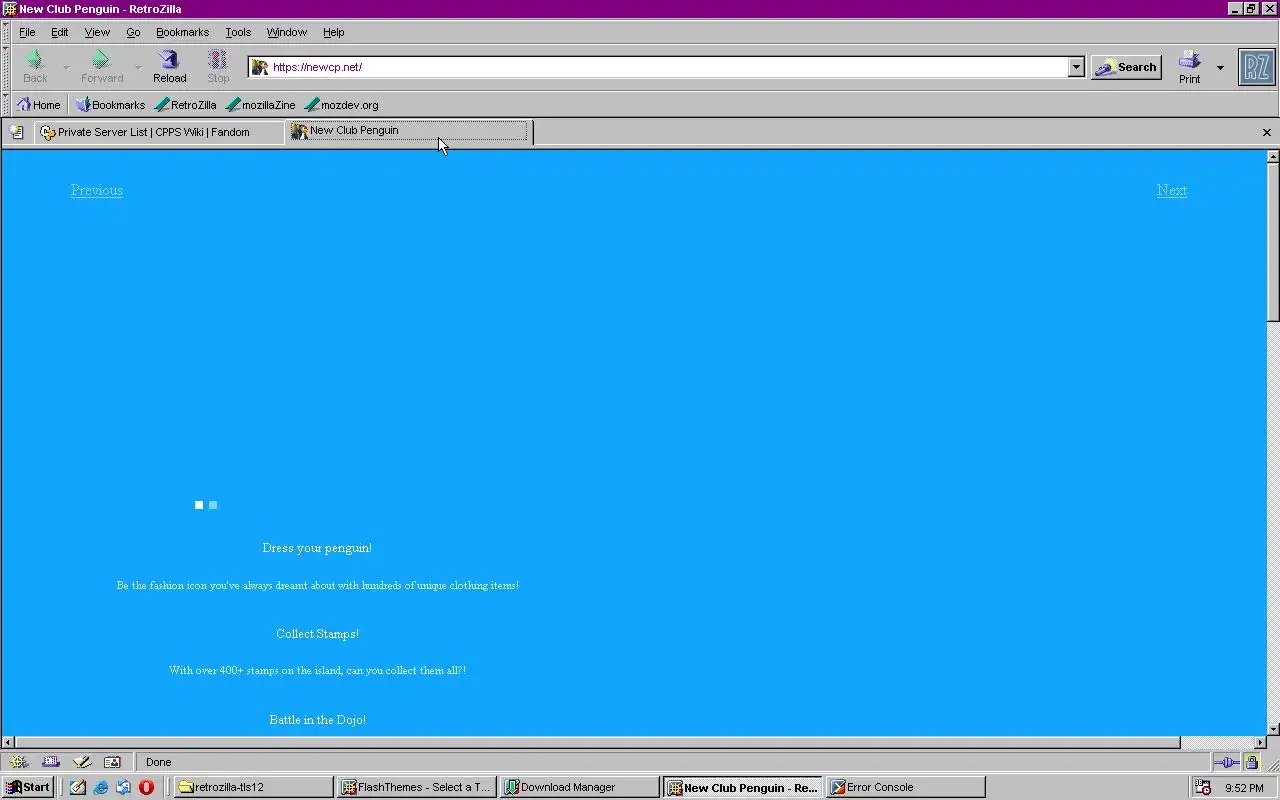Screen dimensions: 1280x800
Task: Click the new tab icon left of tabs
Action: coord(16,132)
